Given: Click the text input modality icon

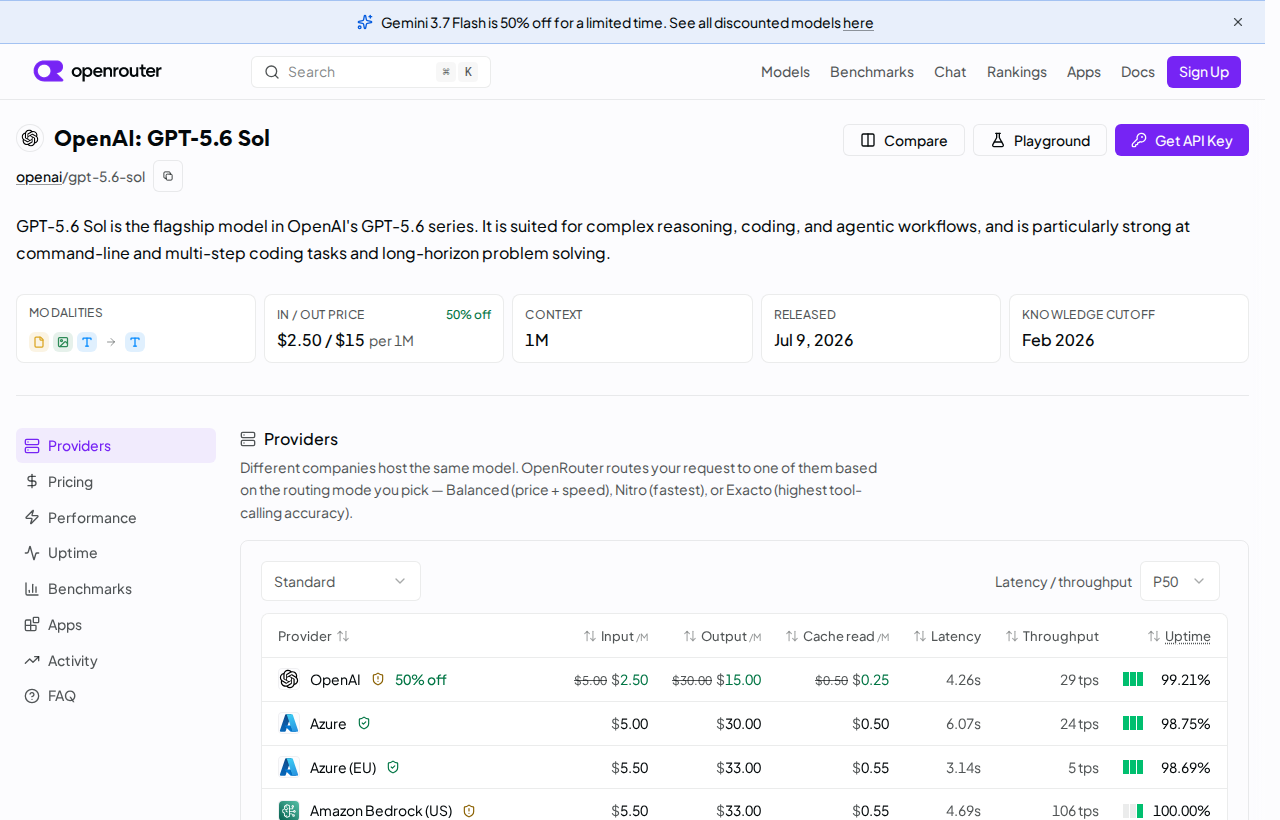Looking at the screenshot, I should coord(87,342).
